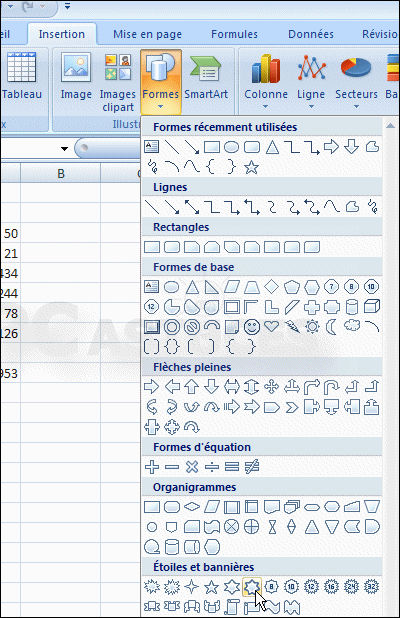Pick the heart shape in Formes de base
This screenshot has height=618, width=400.
(272, 326)
